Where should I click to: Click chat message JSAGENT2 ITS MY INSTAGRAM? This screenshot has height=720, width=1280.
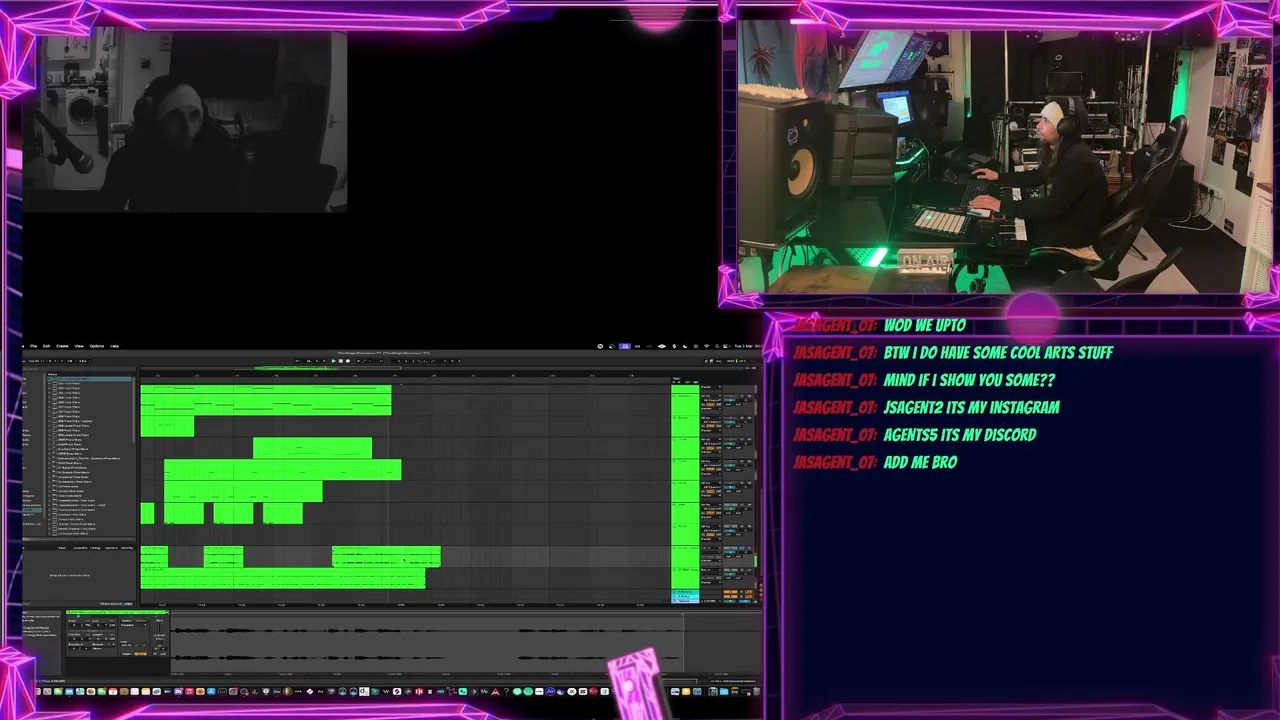(971, 407)
